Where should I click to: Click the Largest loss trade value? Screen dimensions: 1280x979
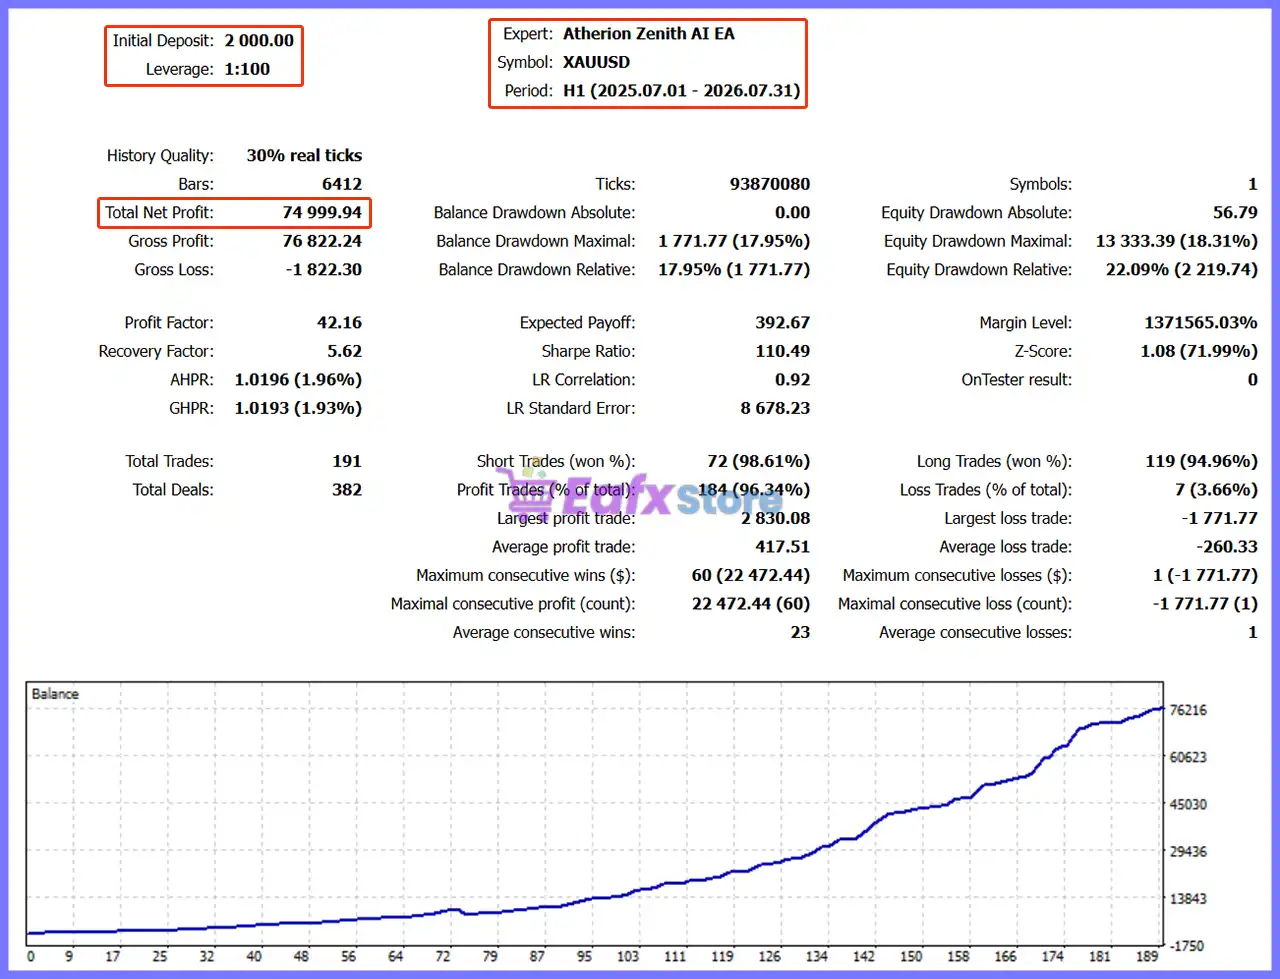point(1219,518)
